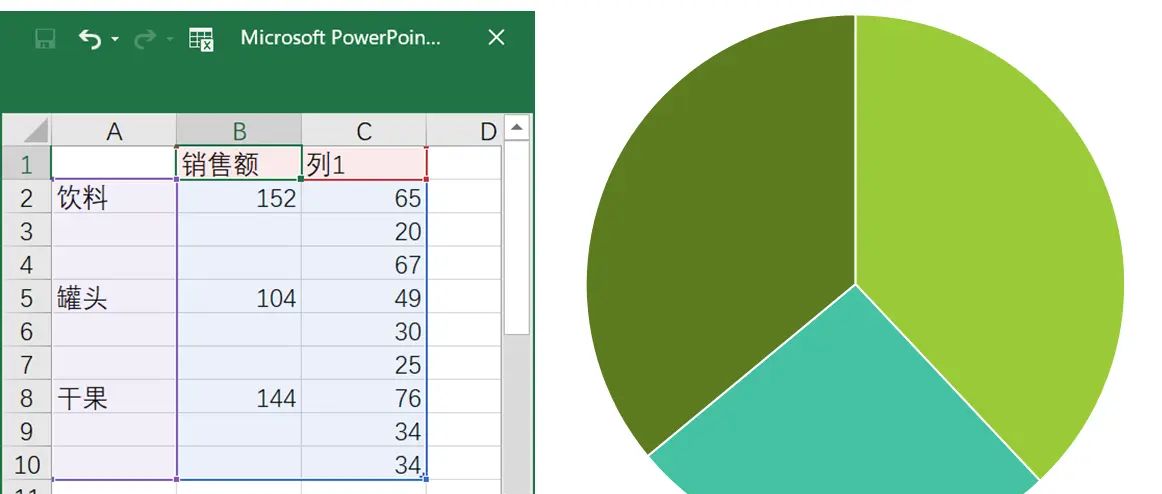Select row 7 header
This screenshot has height=494, width=1162.
(x=27, y=364)
